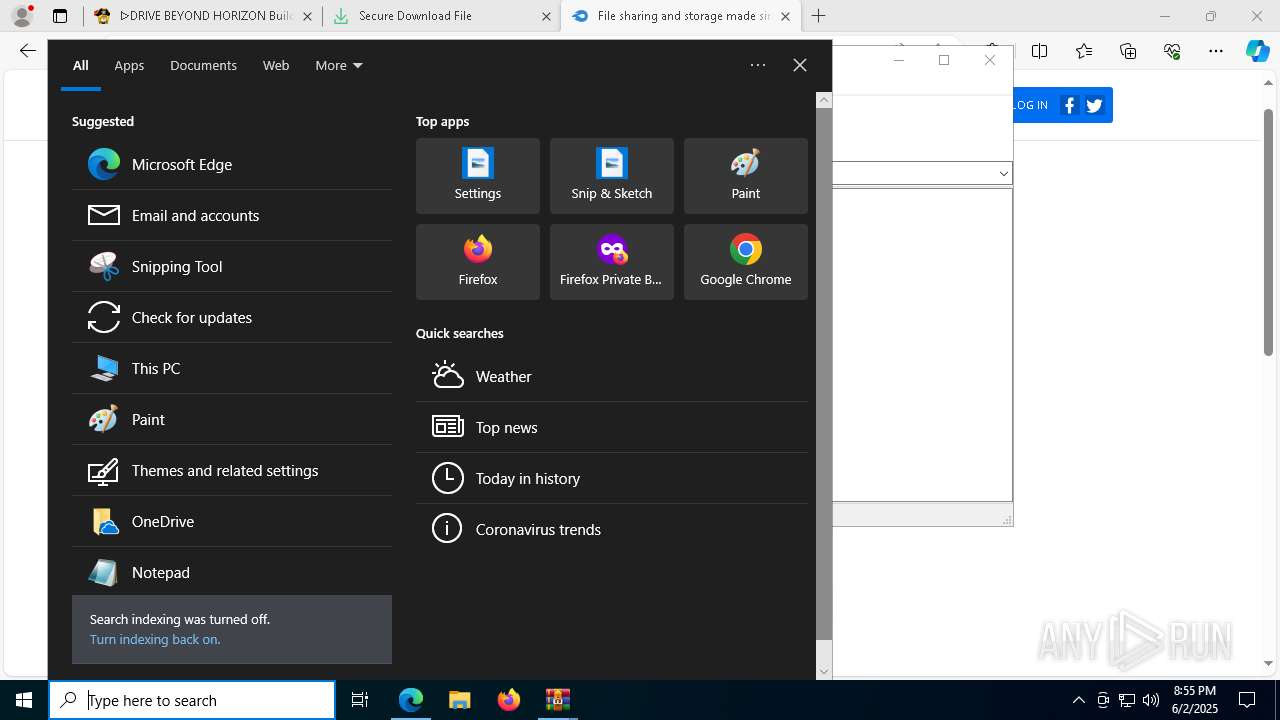Image resolution: width=1280 pixels, height=720 pixels.
Task: Open Edge from the taskbar
Action: pyautogui.click(x=411, y=700)
